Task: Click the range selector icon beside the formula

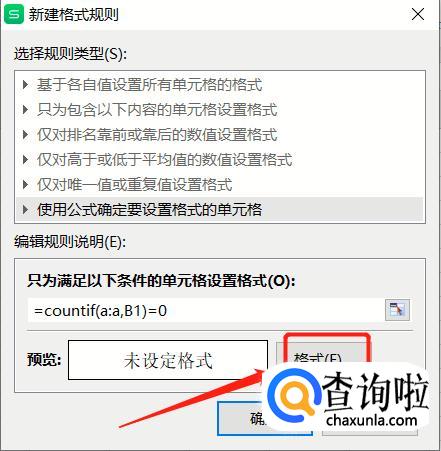Action: click(x=397, y=310)
